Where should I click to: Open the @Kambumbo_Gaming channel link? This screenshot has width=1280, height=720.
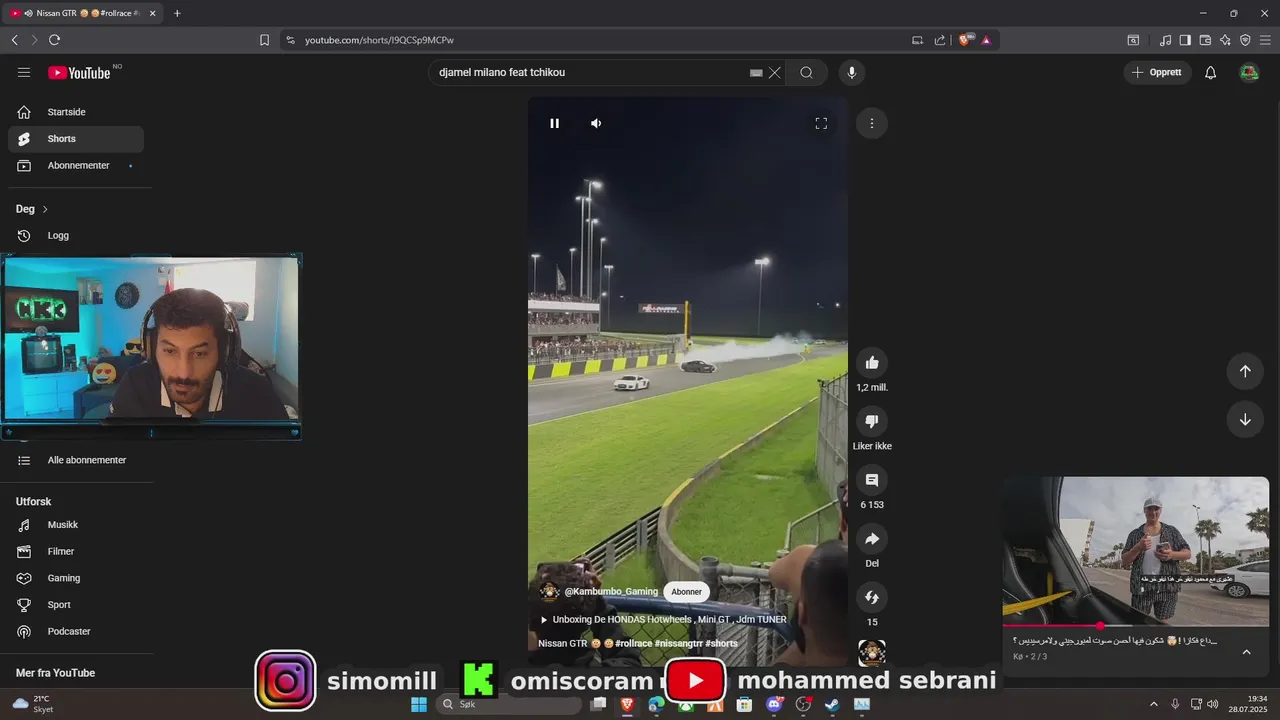point(611,592)
